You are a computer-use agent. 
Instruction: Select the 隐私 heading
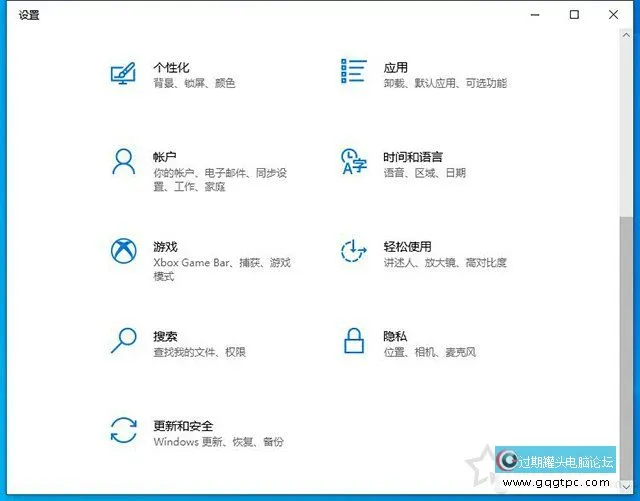click(x=395, y=336)
